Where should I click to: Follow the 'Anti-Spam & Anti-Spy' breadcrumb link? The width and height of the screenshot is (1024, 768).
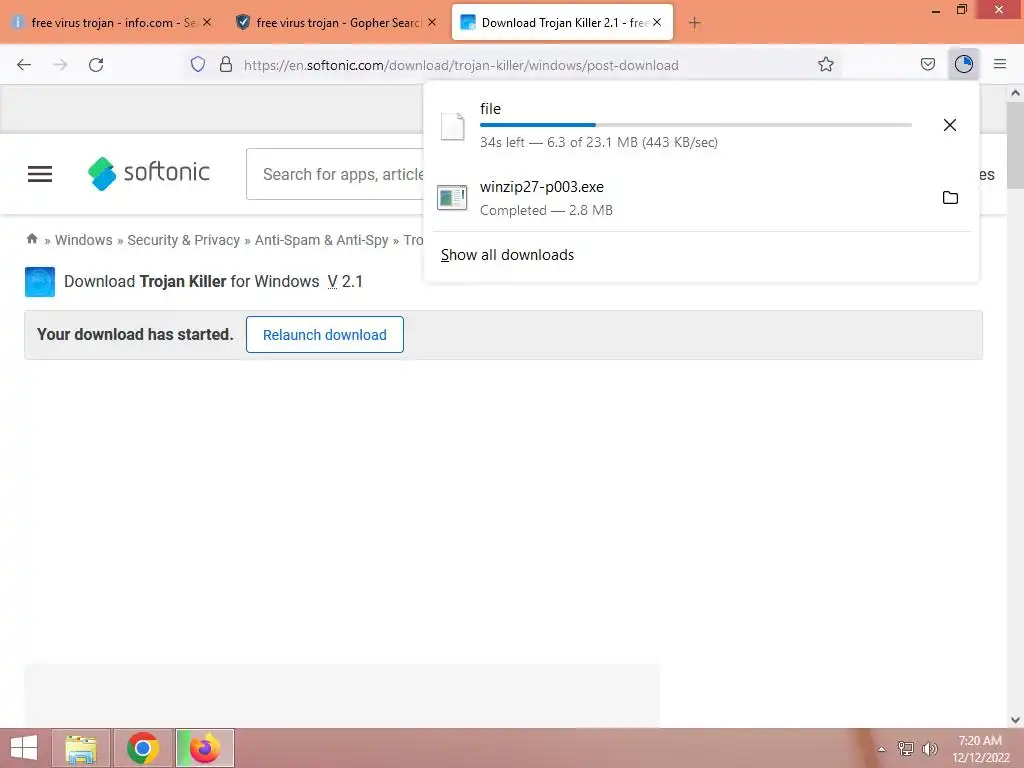tap(321, 240)
